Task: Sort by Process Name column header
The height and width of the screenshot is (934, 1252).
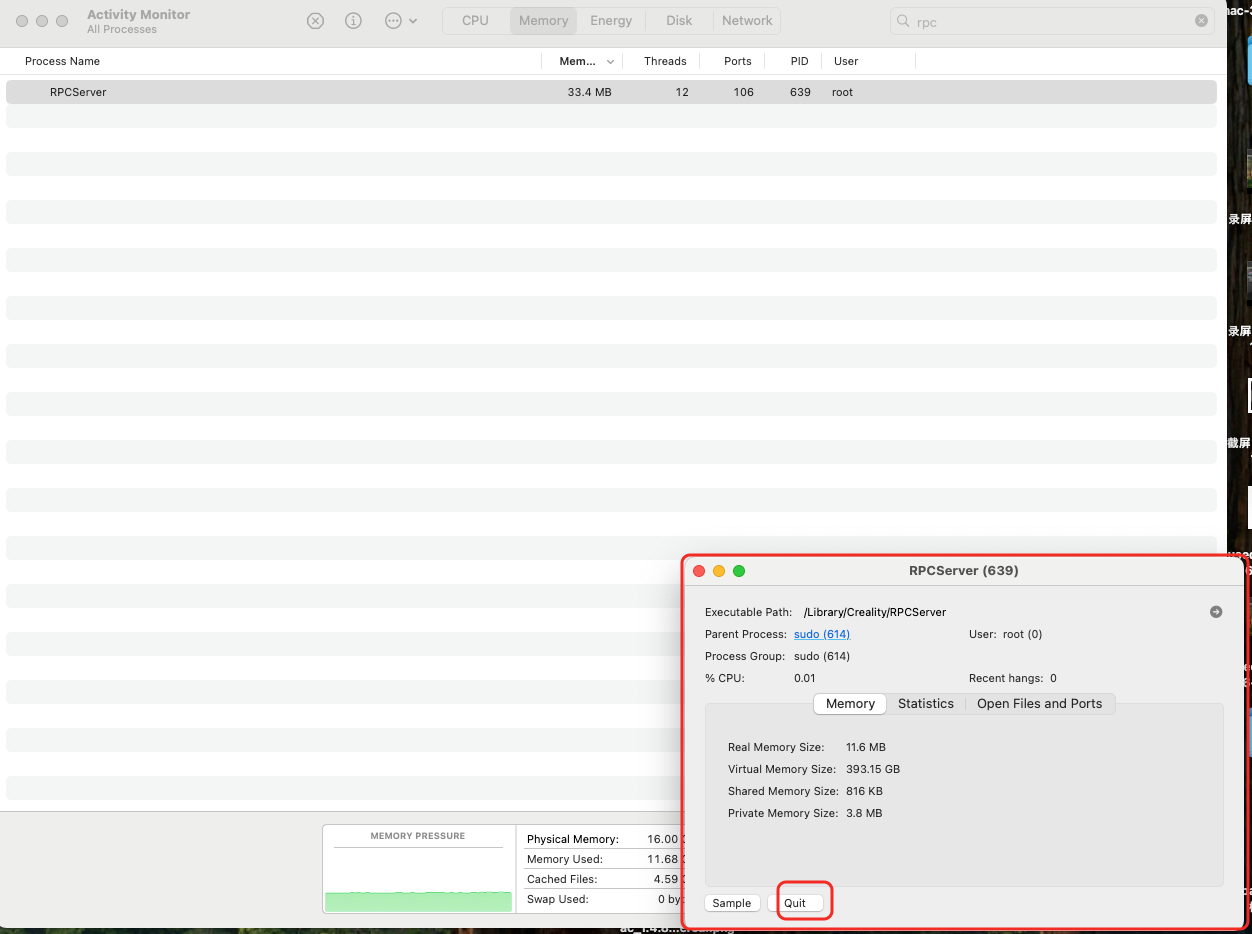Action: [x=62, y=61]
